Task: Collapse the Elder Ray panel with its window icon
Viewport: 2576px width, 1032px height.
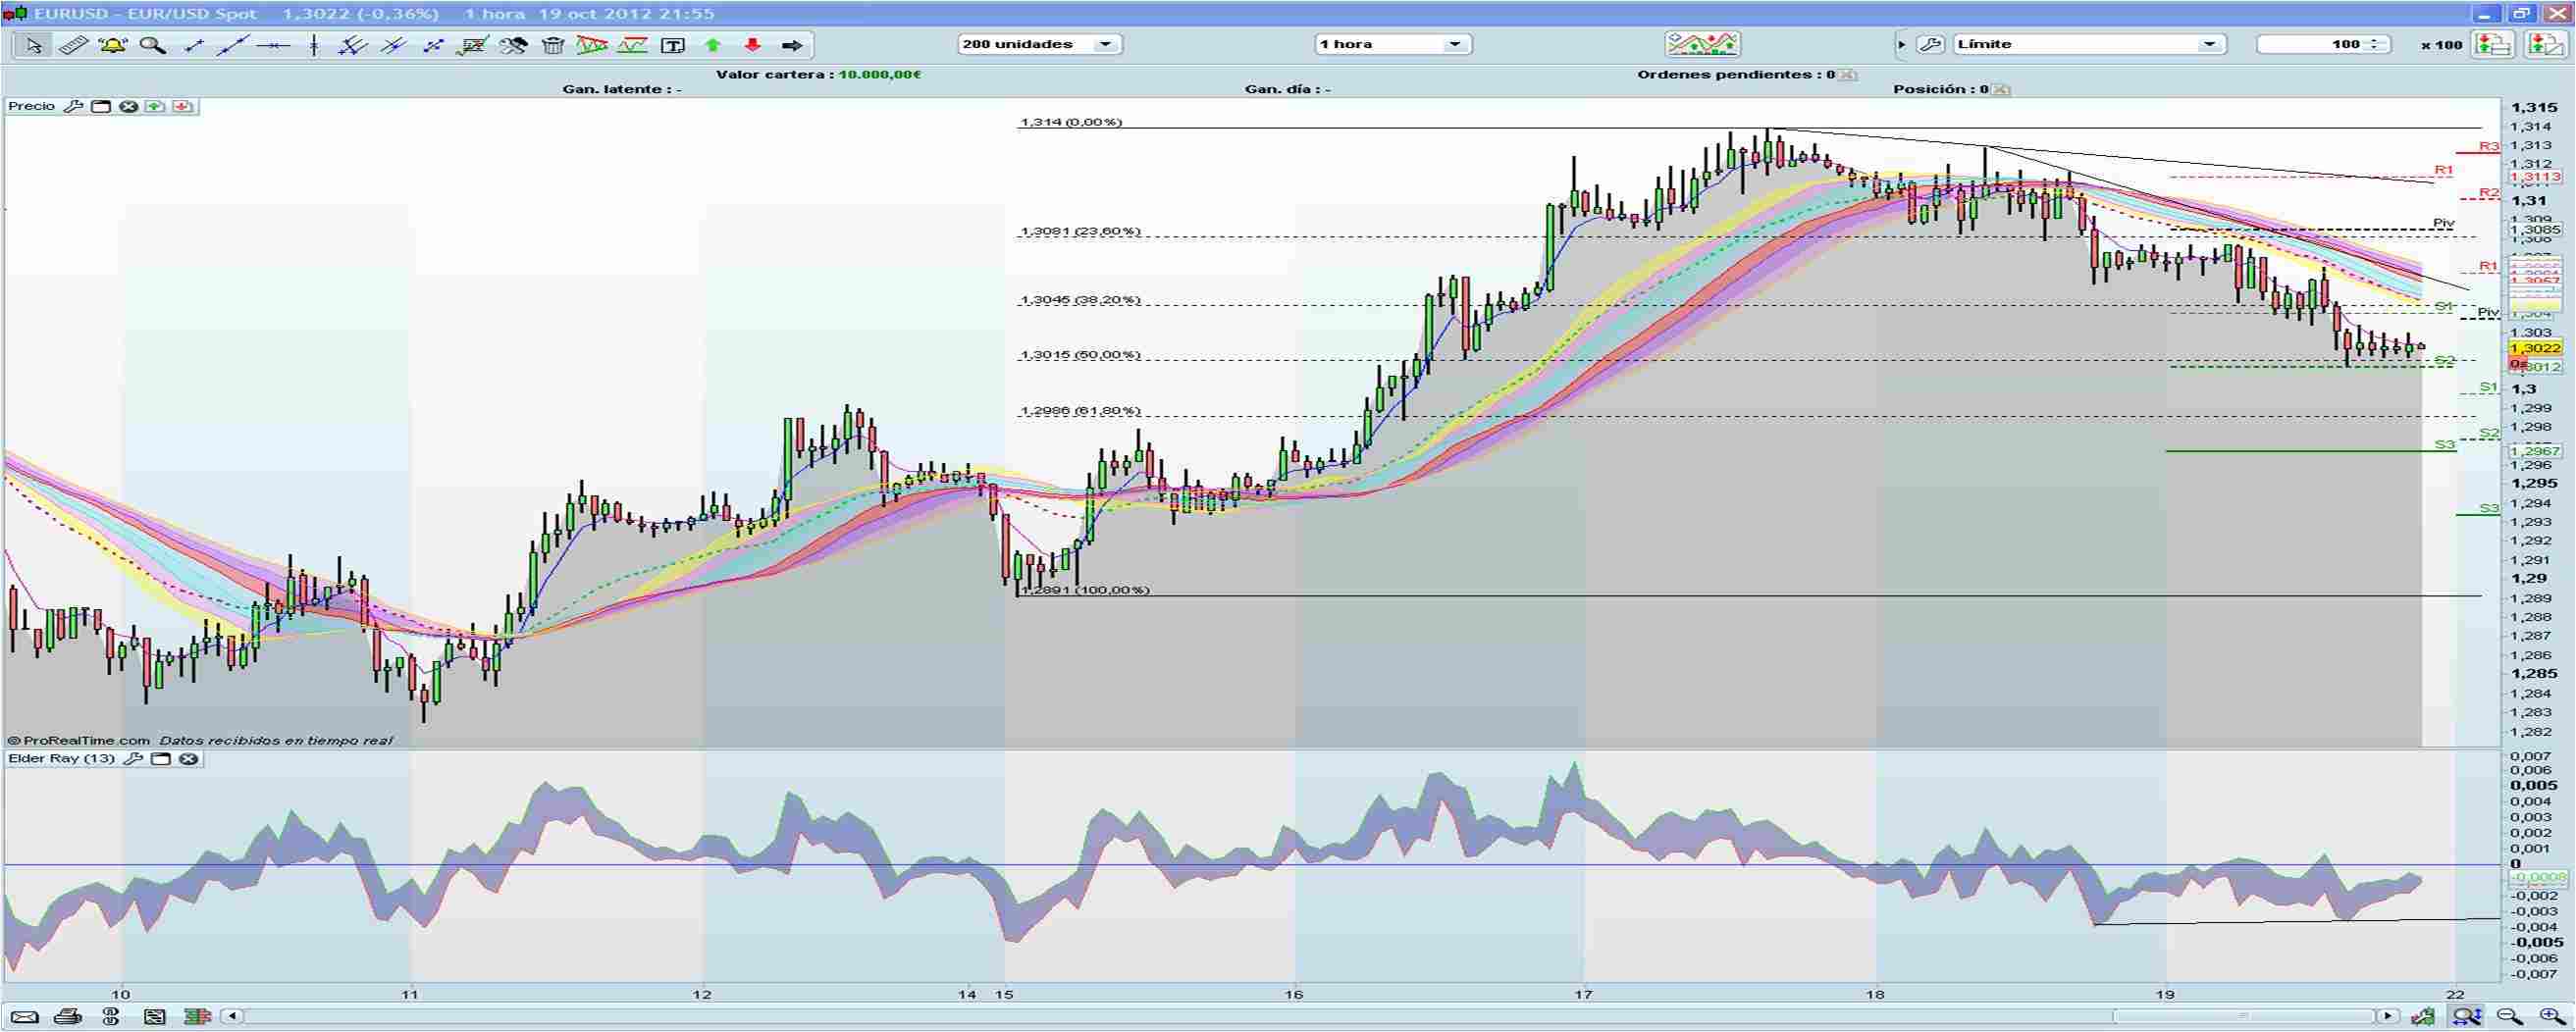Action: [x=158, y=758]
